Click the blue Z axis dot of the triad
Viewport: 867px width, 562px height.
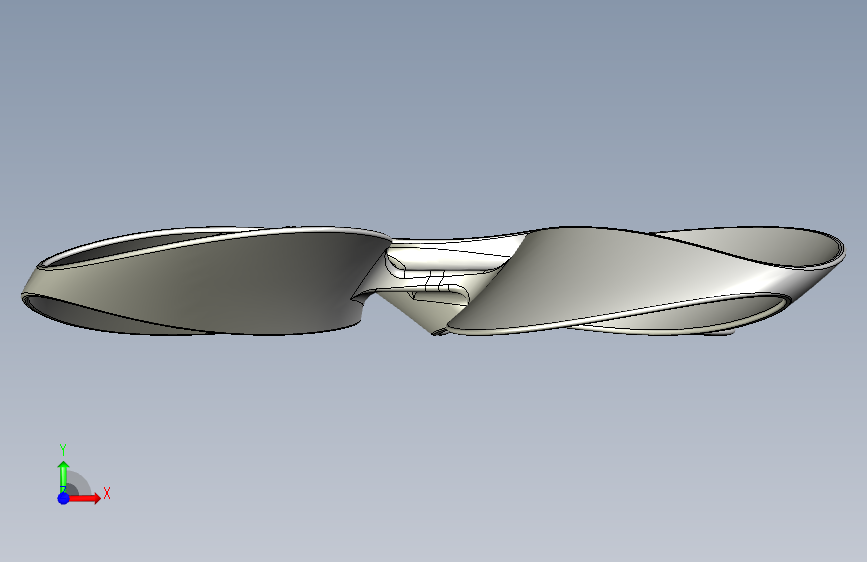64,498
